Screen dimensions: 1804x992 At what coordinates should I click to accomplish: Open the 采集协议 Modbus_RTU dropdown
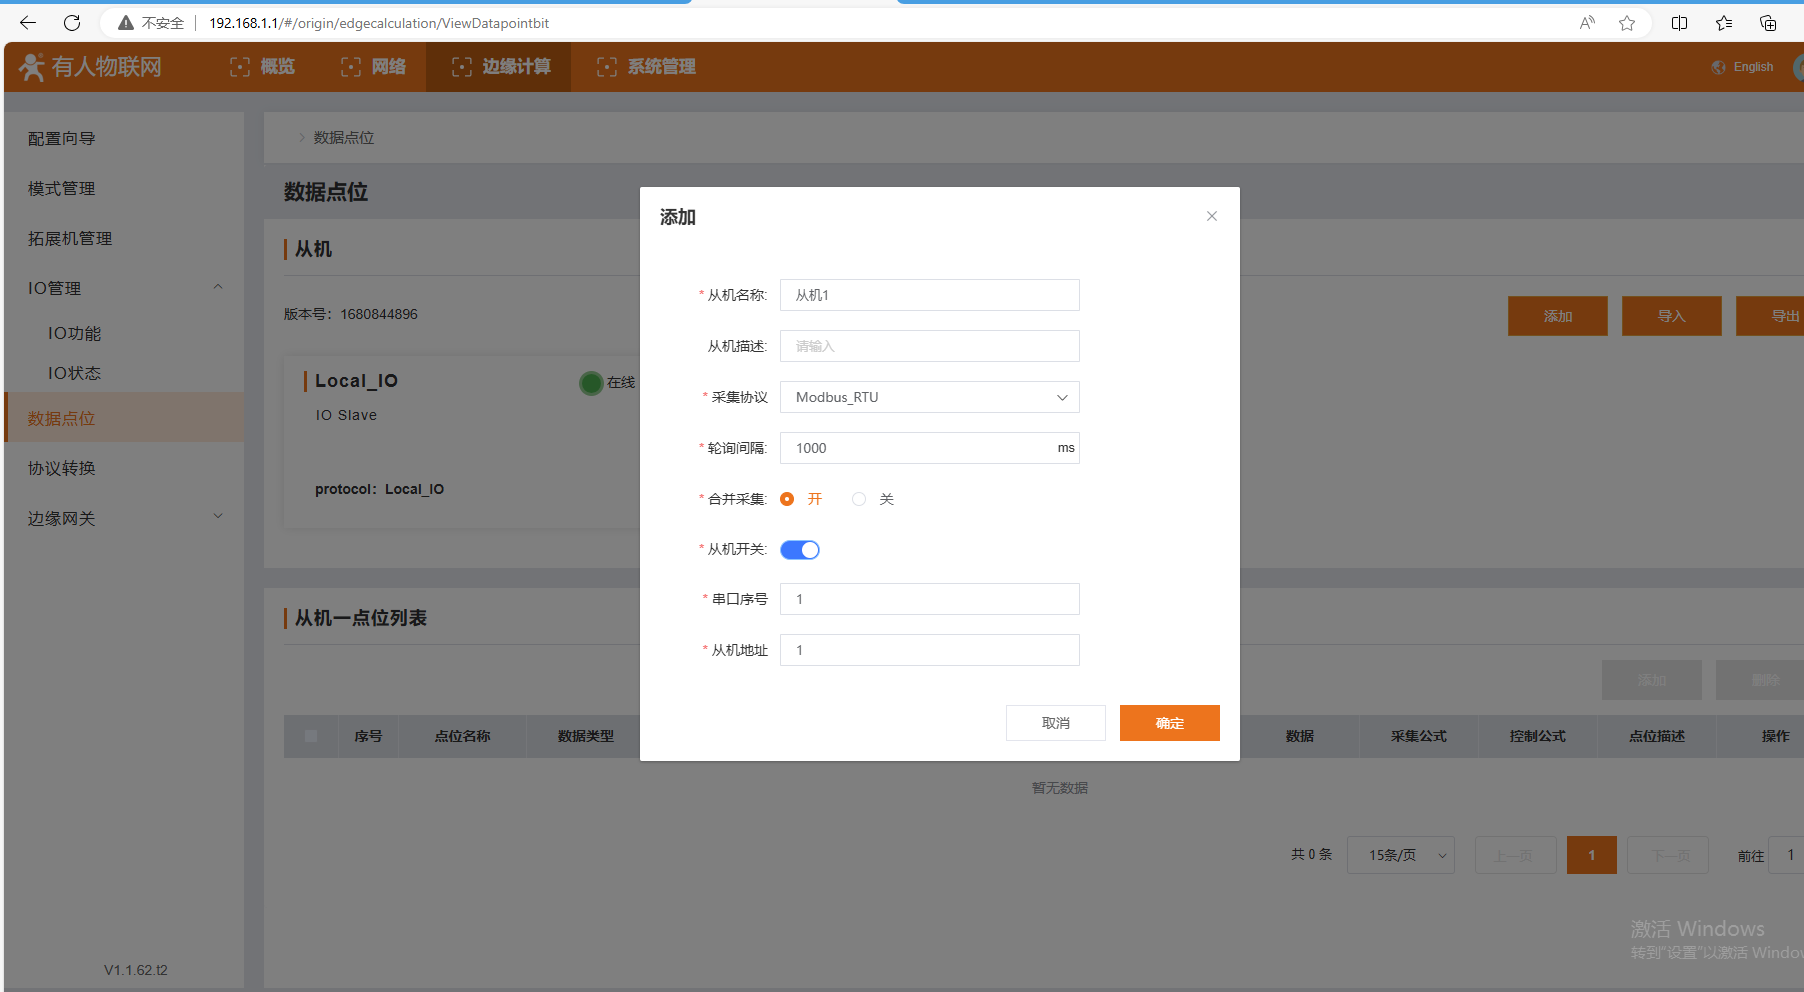[929, 397]
